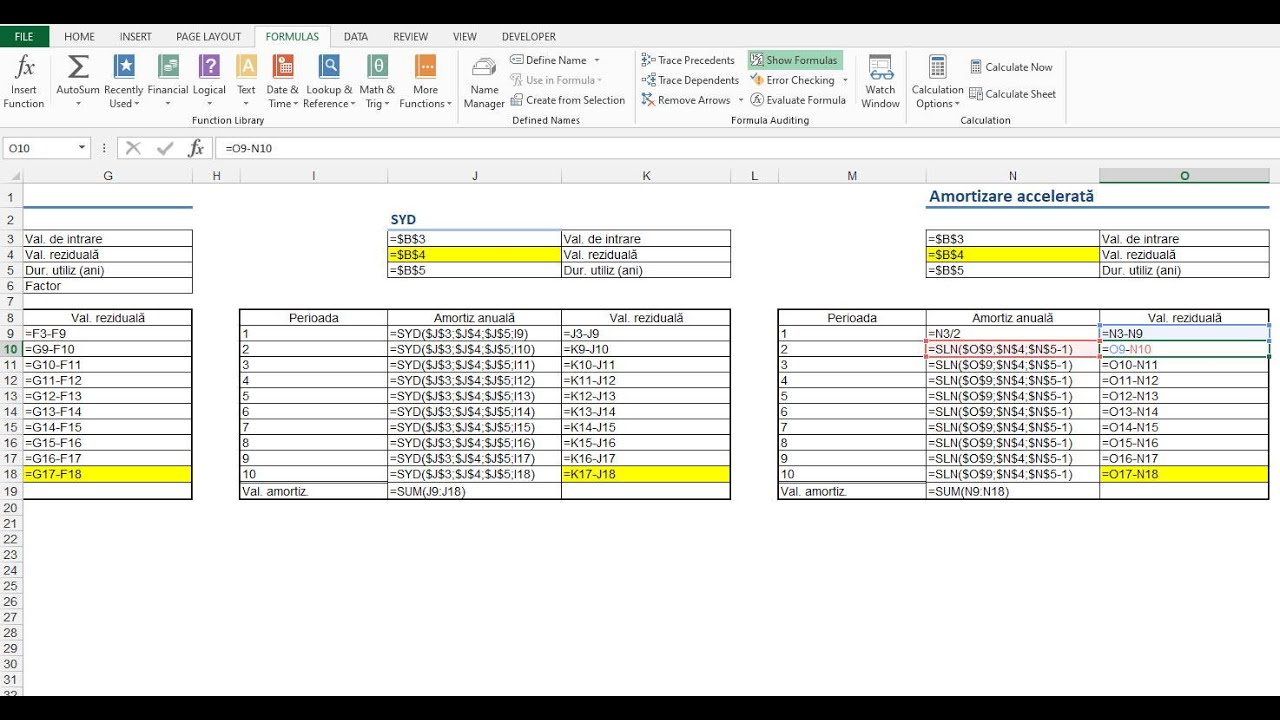Select cell containing =N3-N9
Image resolution: width=1280 pixels, height=720 pixels.
click(1185, 334)
